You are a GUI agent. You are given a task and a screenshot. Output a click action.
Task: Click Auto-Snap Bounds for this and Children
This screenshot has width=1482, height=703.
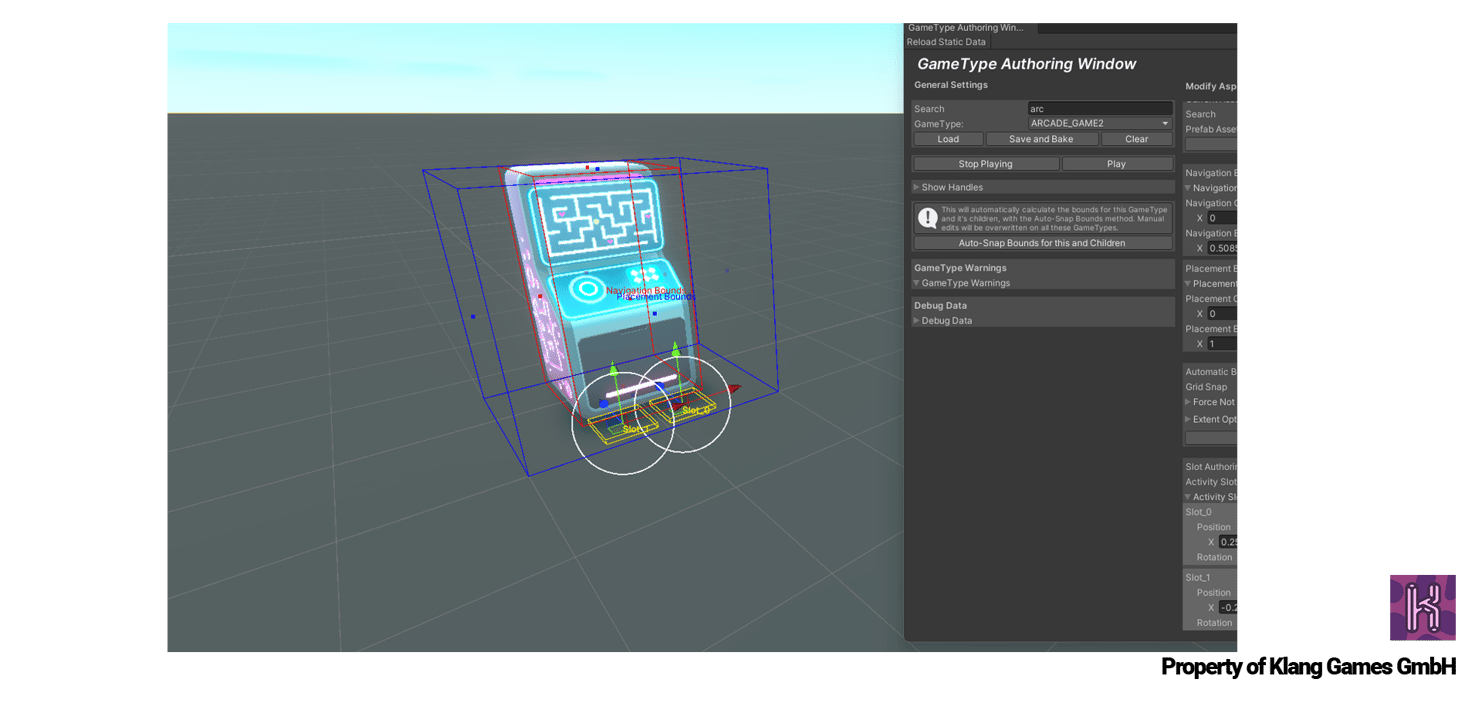click(1042, 243)
